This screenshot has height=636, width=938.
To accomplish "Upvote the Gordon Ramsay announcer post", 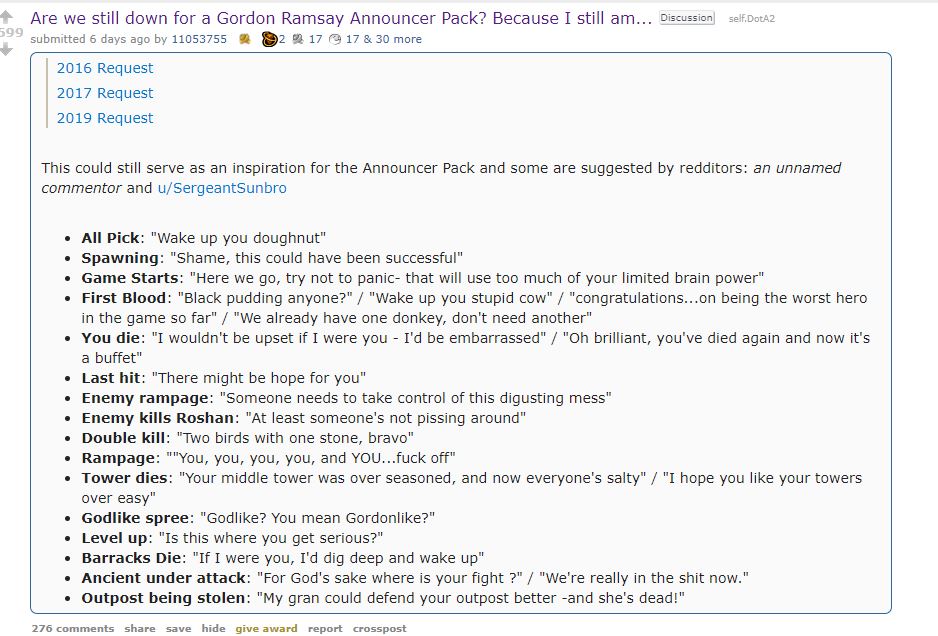I will [8, 16].
